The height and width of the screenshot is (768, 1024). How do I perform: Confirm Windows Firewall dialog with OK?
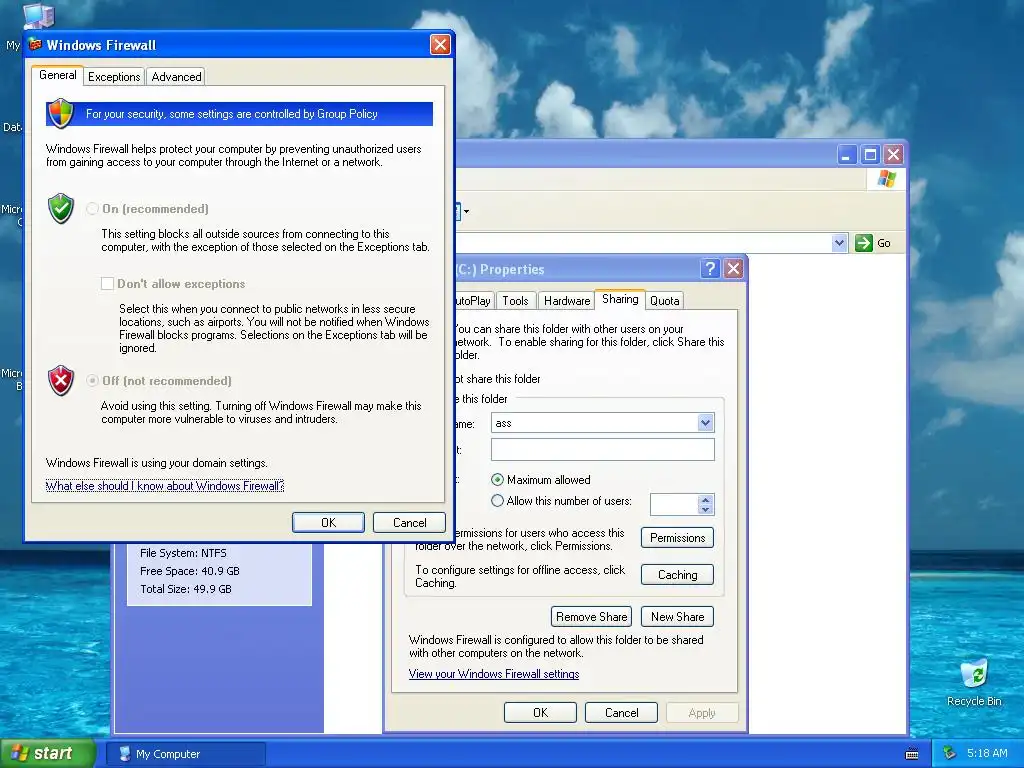(x=328, y=522)
